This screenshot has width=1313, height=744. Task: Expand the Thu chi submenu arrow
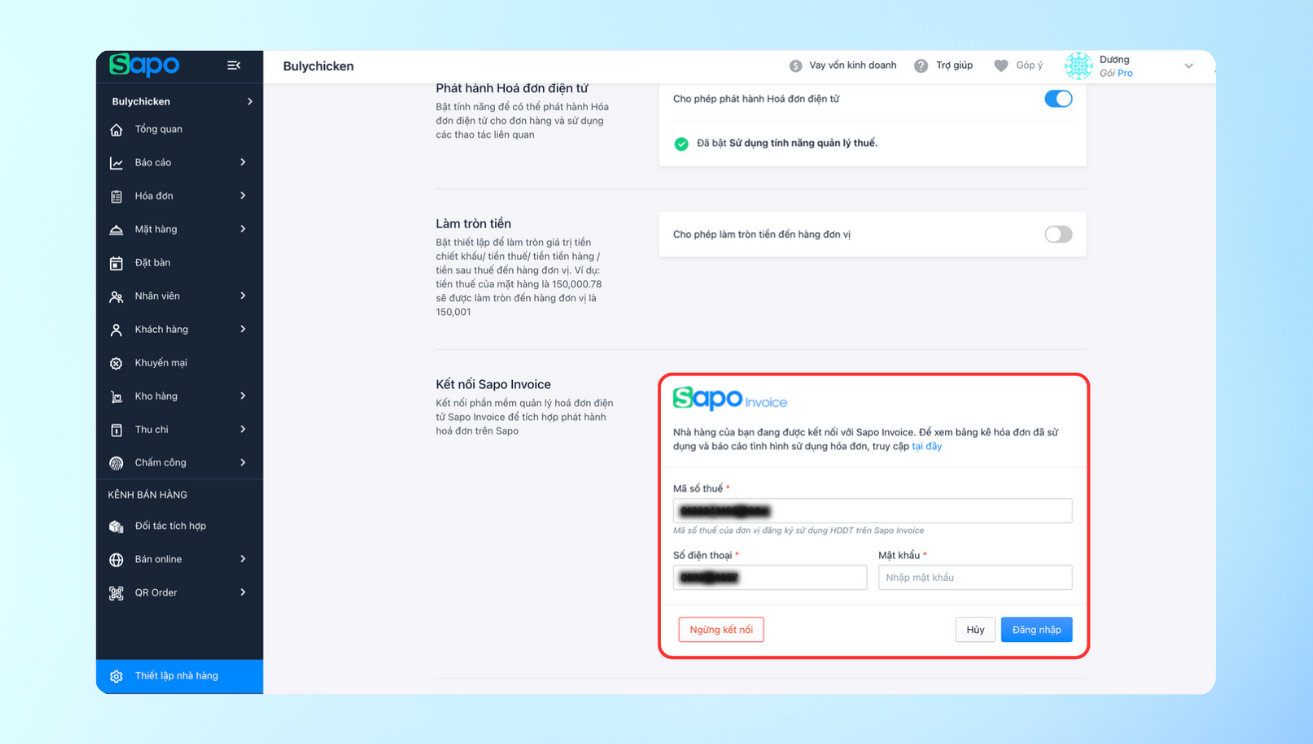click(243, 429)
